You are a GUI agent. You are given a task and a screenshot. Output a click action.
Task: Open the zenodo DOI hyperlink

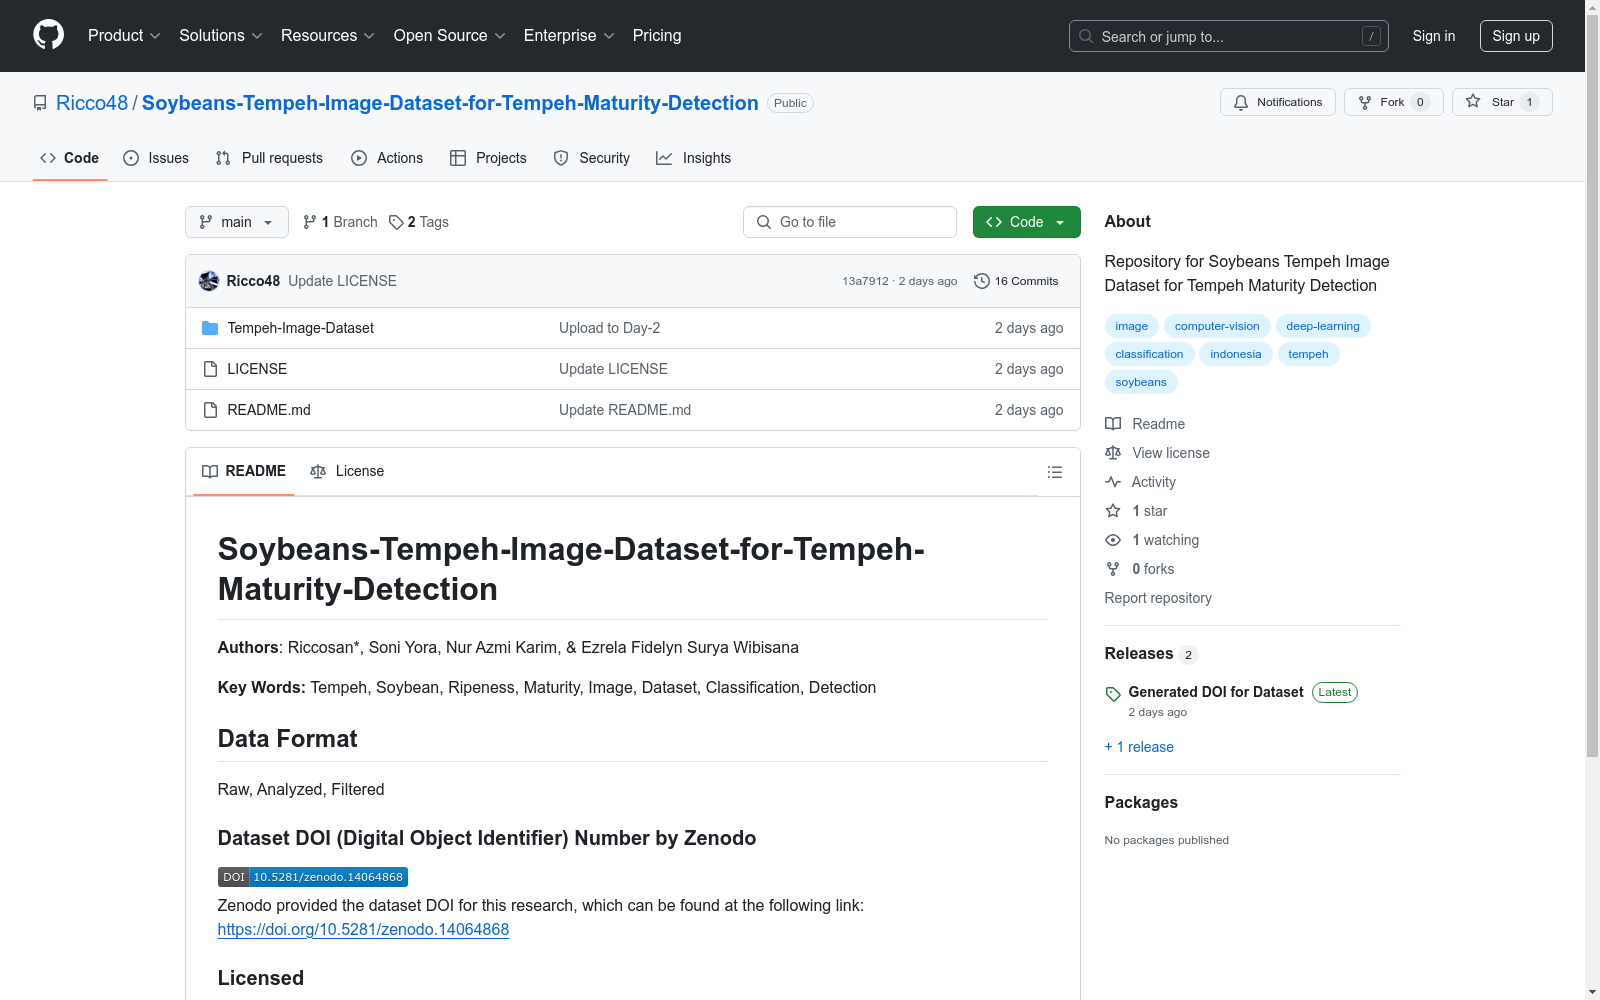363,929
